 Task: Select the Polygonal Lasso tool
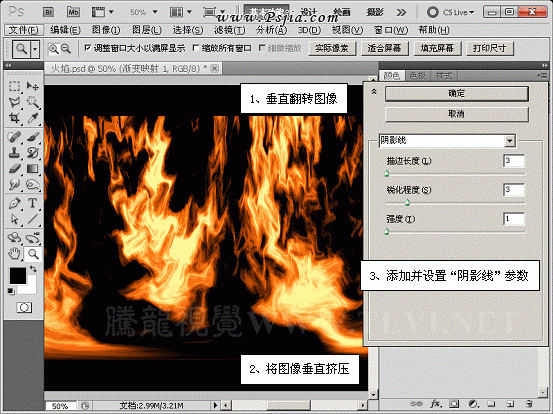(14, 102)
